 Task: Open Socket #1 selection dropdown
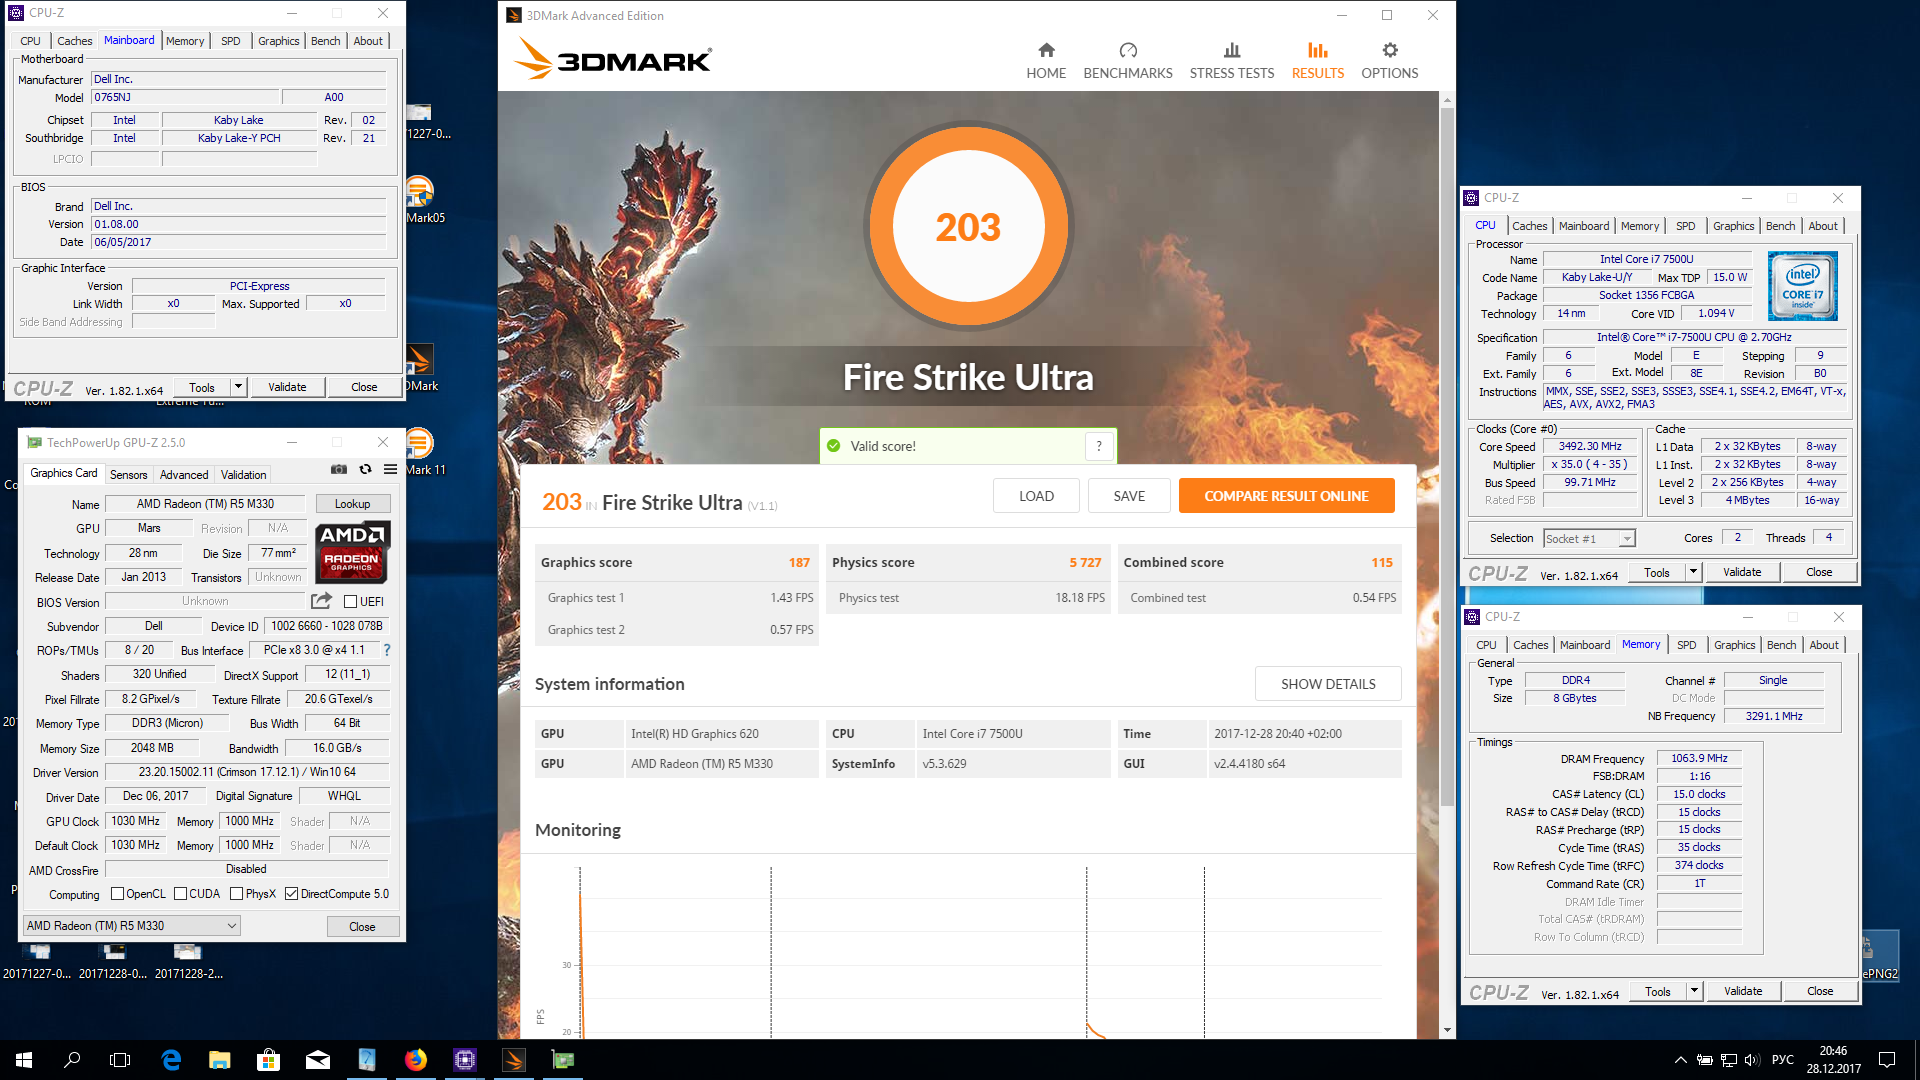tap(1589, 538)
